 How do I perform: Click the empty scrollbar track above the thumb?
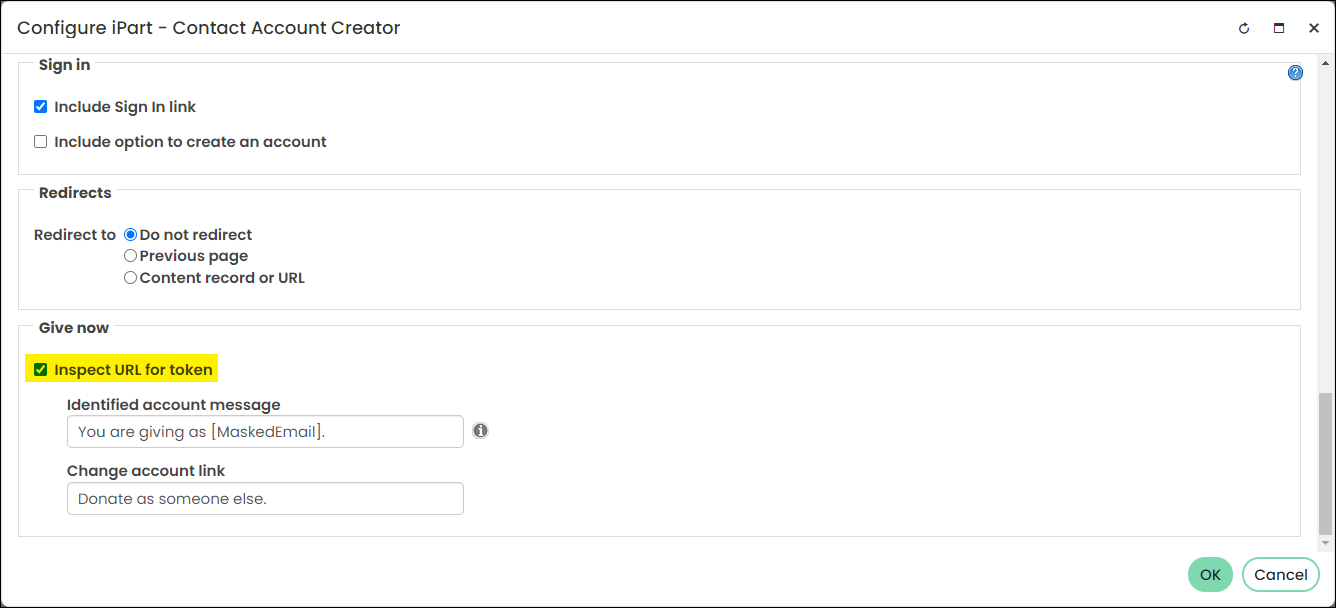1326,230
